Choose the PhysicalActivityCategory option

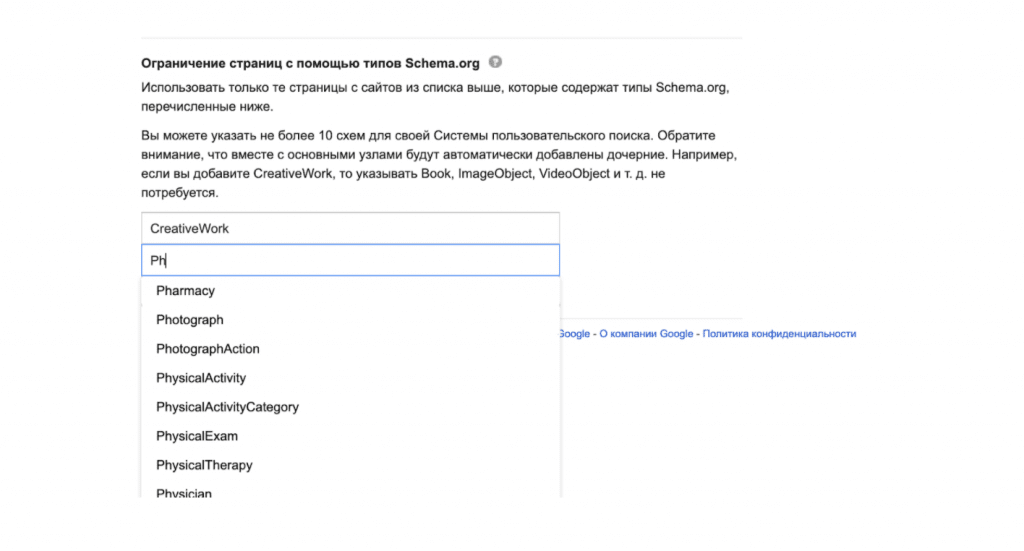(x=228, y=407)
